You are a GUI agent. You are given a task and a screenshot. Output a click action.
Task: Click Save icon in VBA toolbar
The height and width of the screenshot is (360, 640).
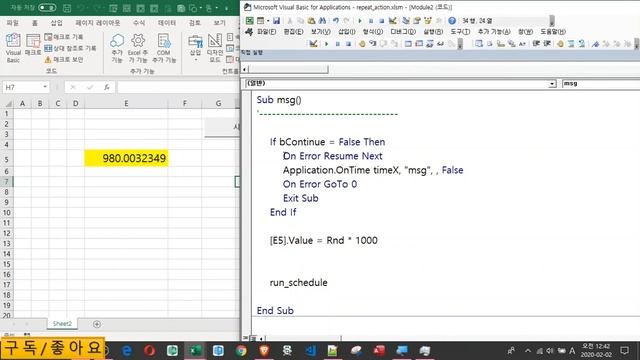pos(276,20)
